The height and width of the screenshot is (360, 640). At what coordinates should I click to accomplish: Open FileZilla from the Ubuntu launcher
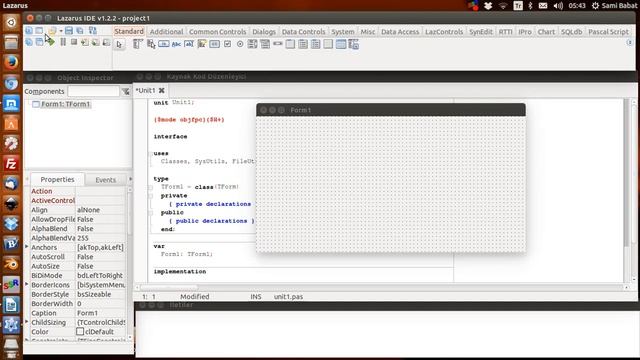11,164
